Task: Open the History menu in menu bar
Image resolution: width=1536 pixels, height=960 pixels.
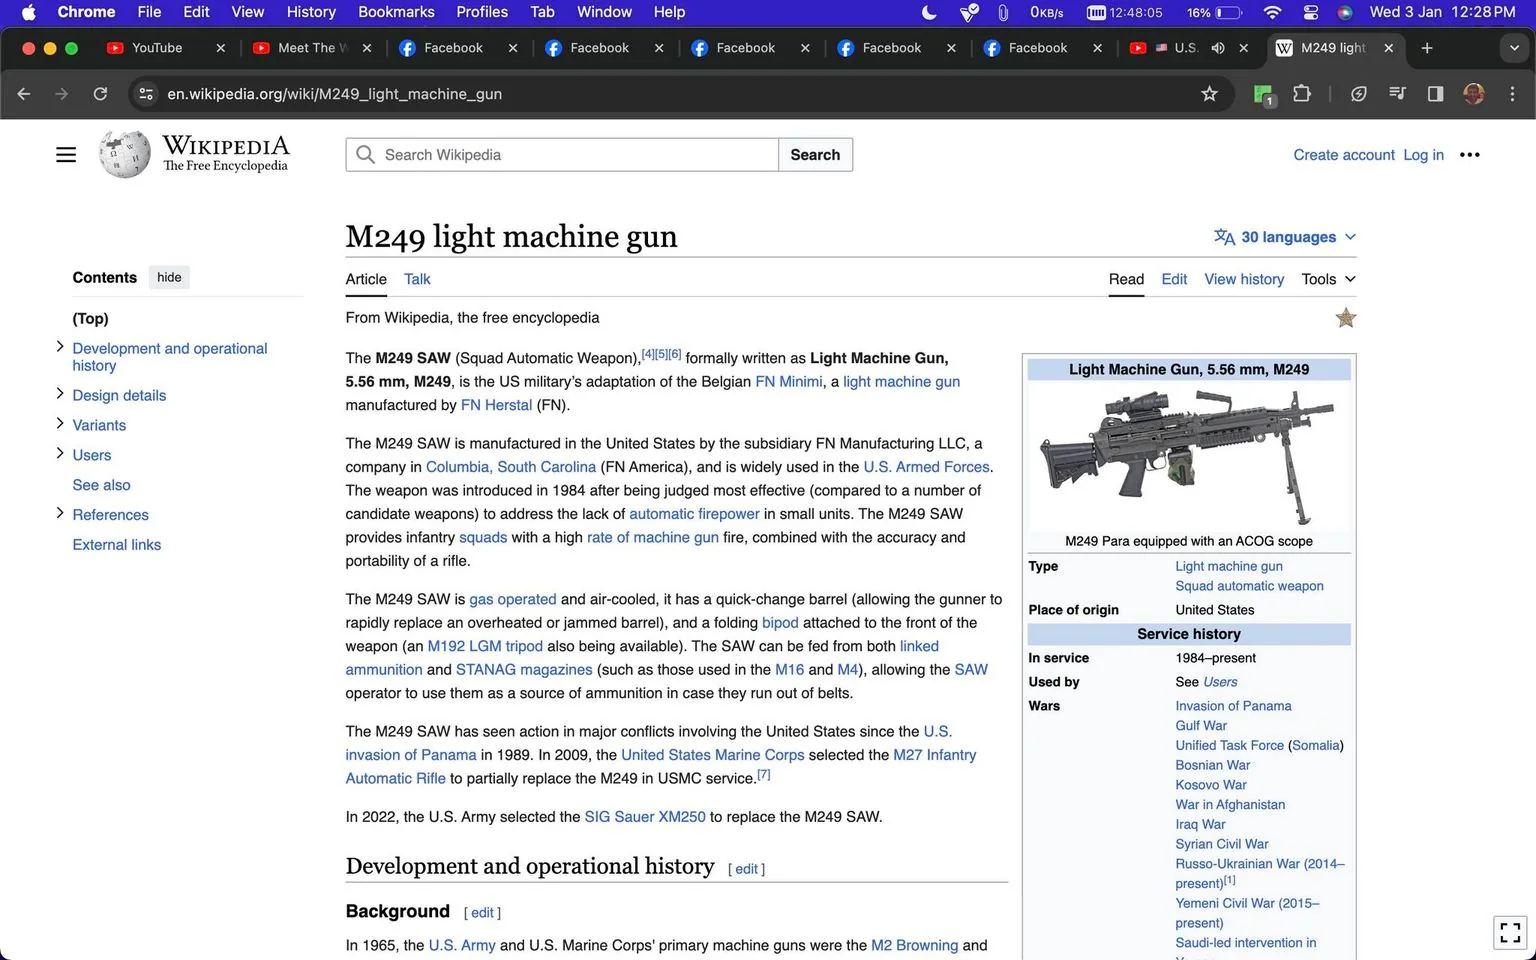Action: click(x=311, y=12)
